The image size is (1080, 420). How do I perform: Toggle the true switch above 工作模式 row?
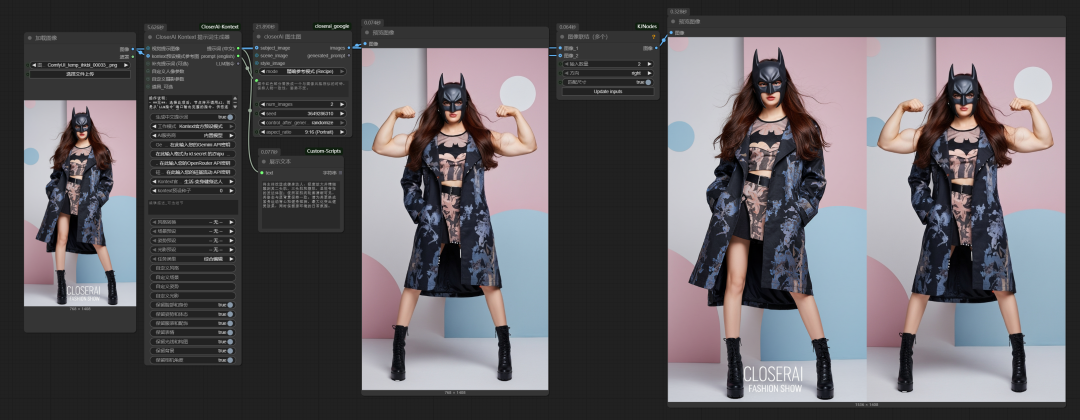(230, 117)
